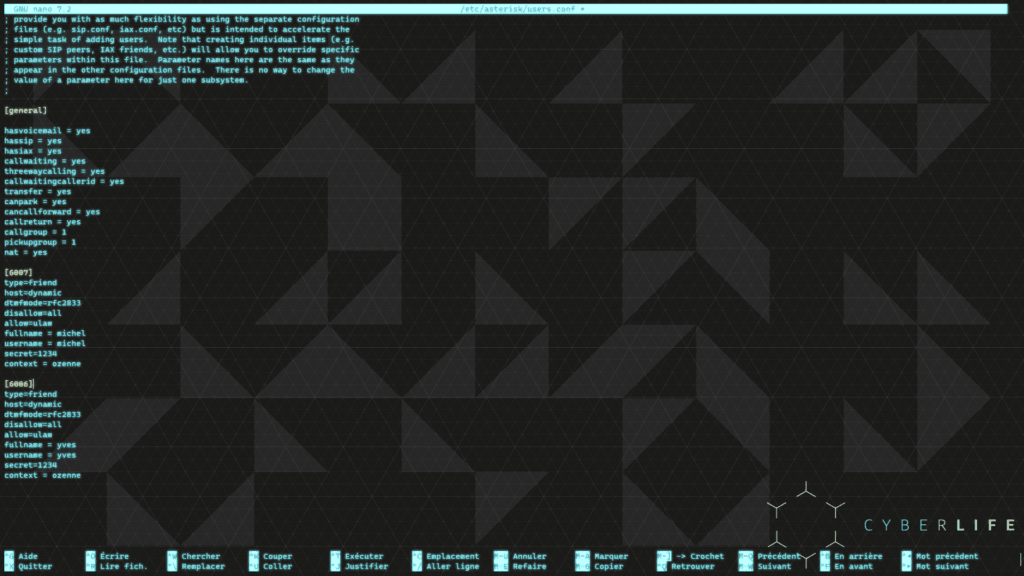This screenshot has width=1024, height=576.
Task: Click the line fullname = michel
Action: [x=44, y=333]
